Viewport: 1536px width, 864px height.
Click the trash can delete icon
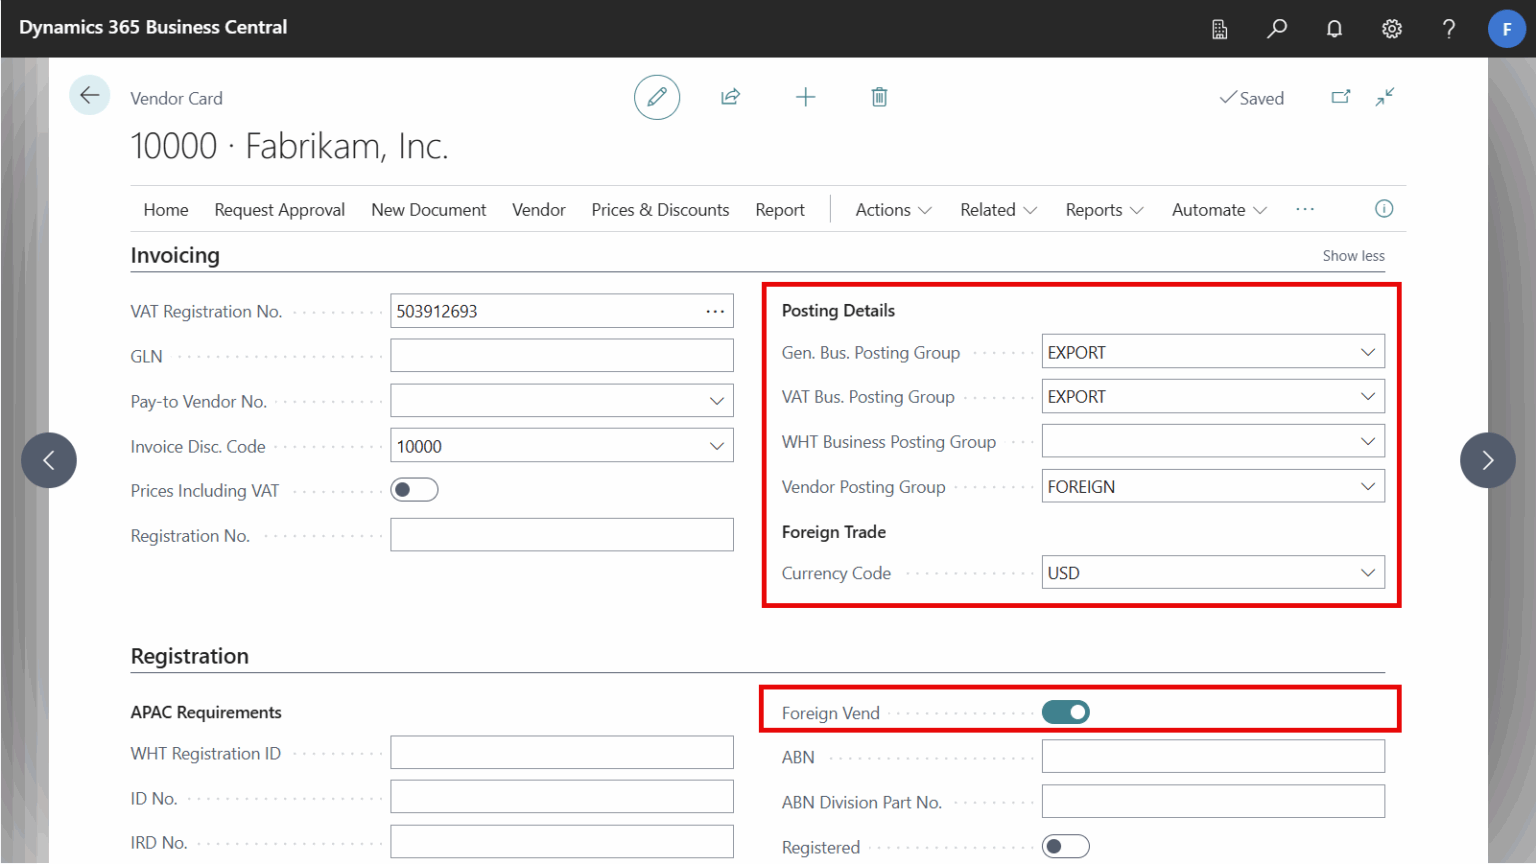click(x=879, y=97)
